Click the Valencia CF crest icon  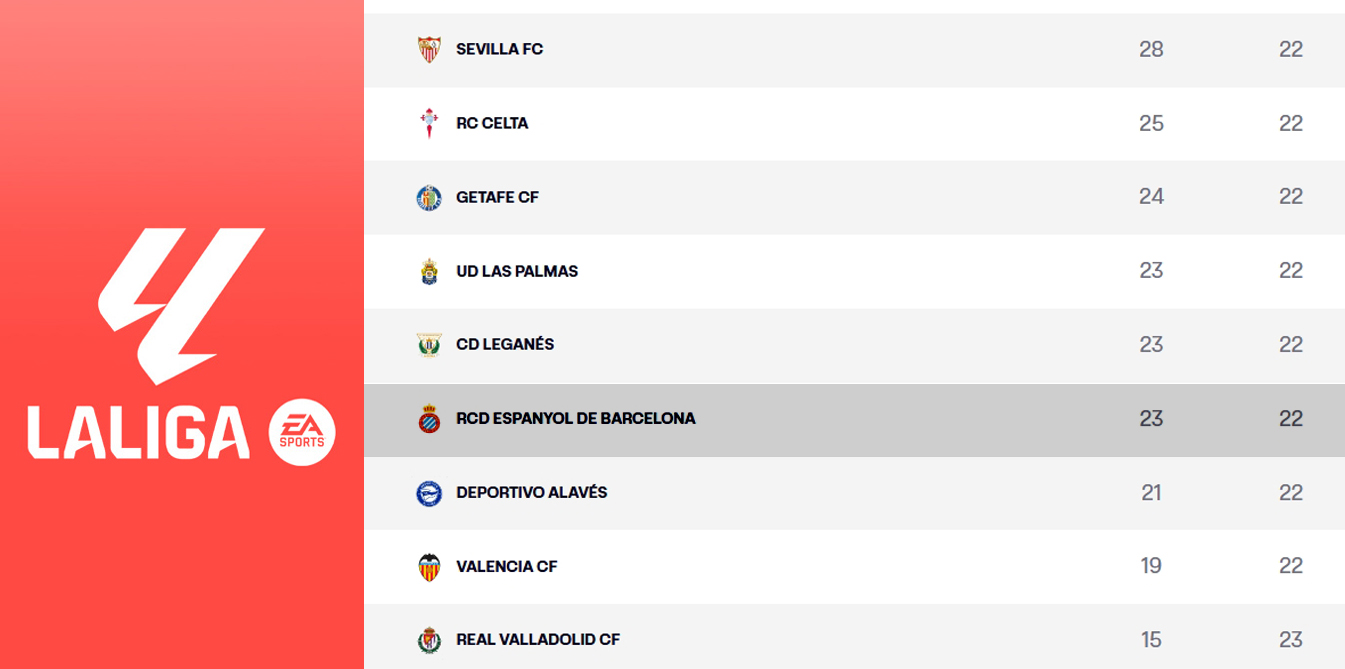coord(429,567)
